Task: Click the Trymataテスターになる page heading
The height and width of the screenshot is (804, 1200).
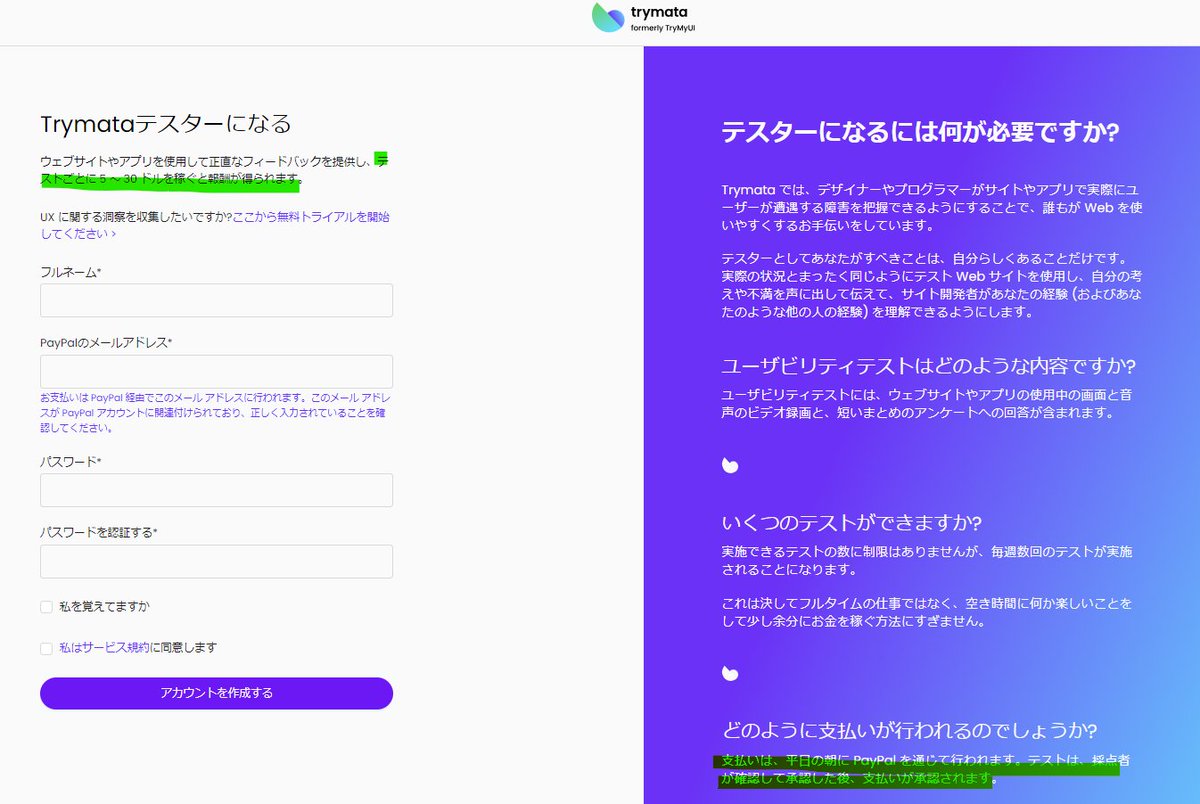Action: (164, 123)
